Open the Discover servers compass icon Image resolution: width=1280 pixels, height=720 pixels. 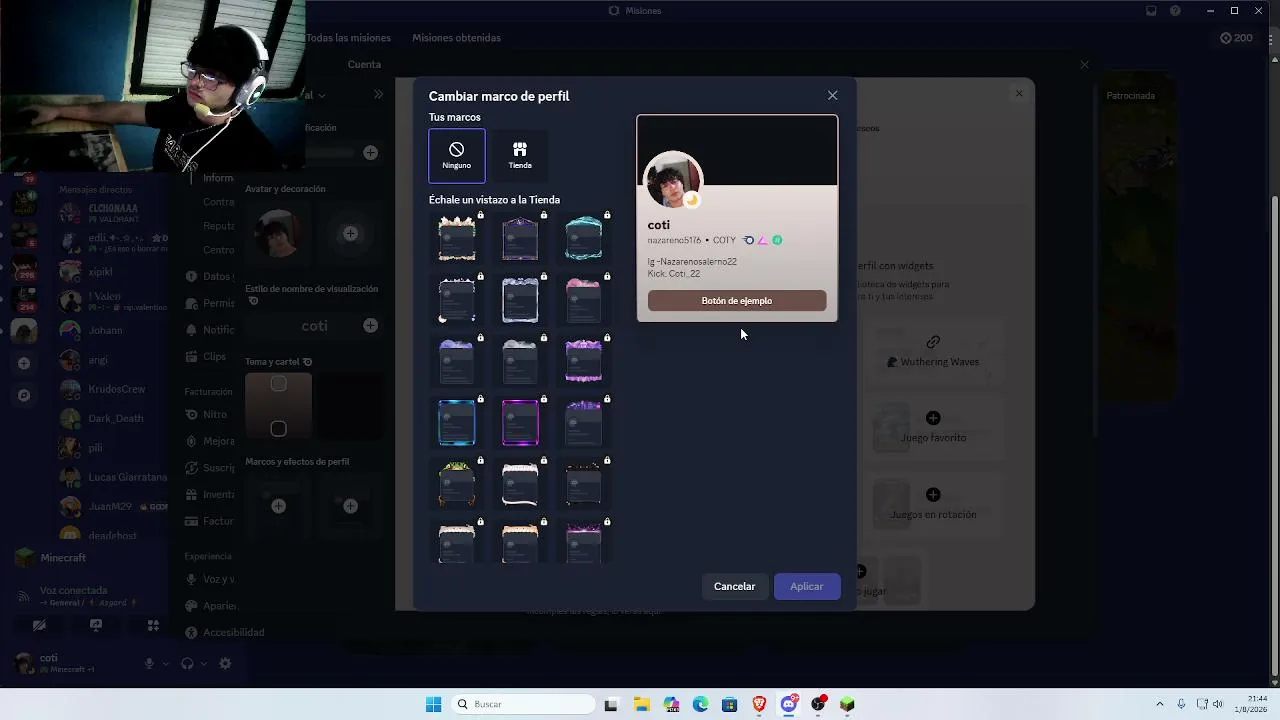coord(24,396)
